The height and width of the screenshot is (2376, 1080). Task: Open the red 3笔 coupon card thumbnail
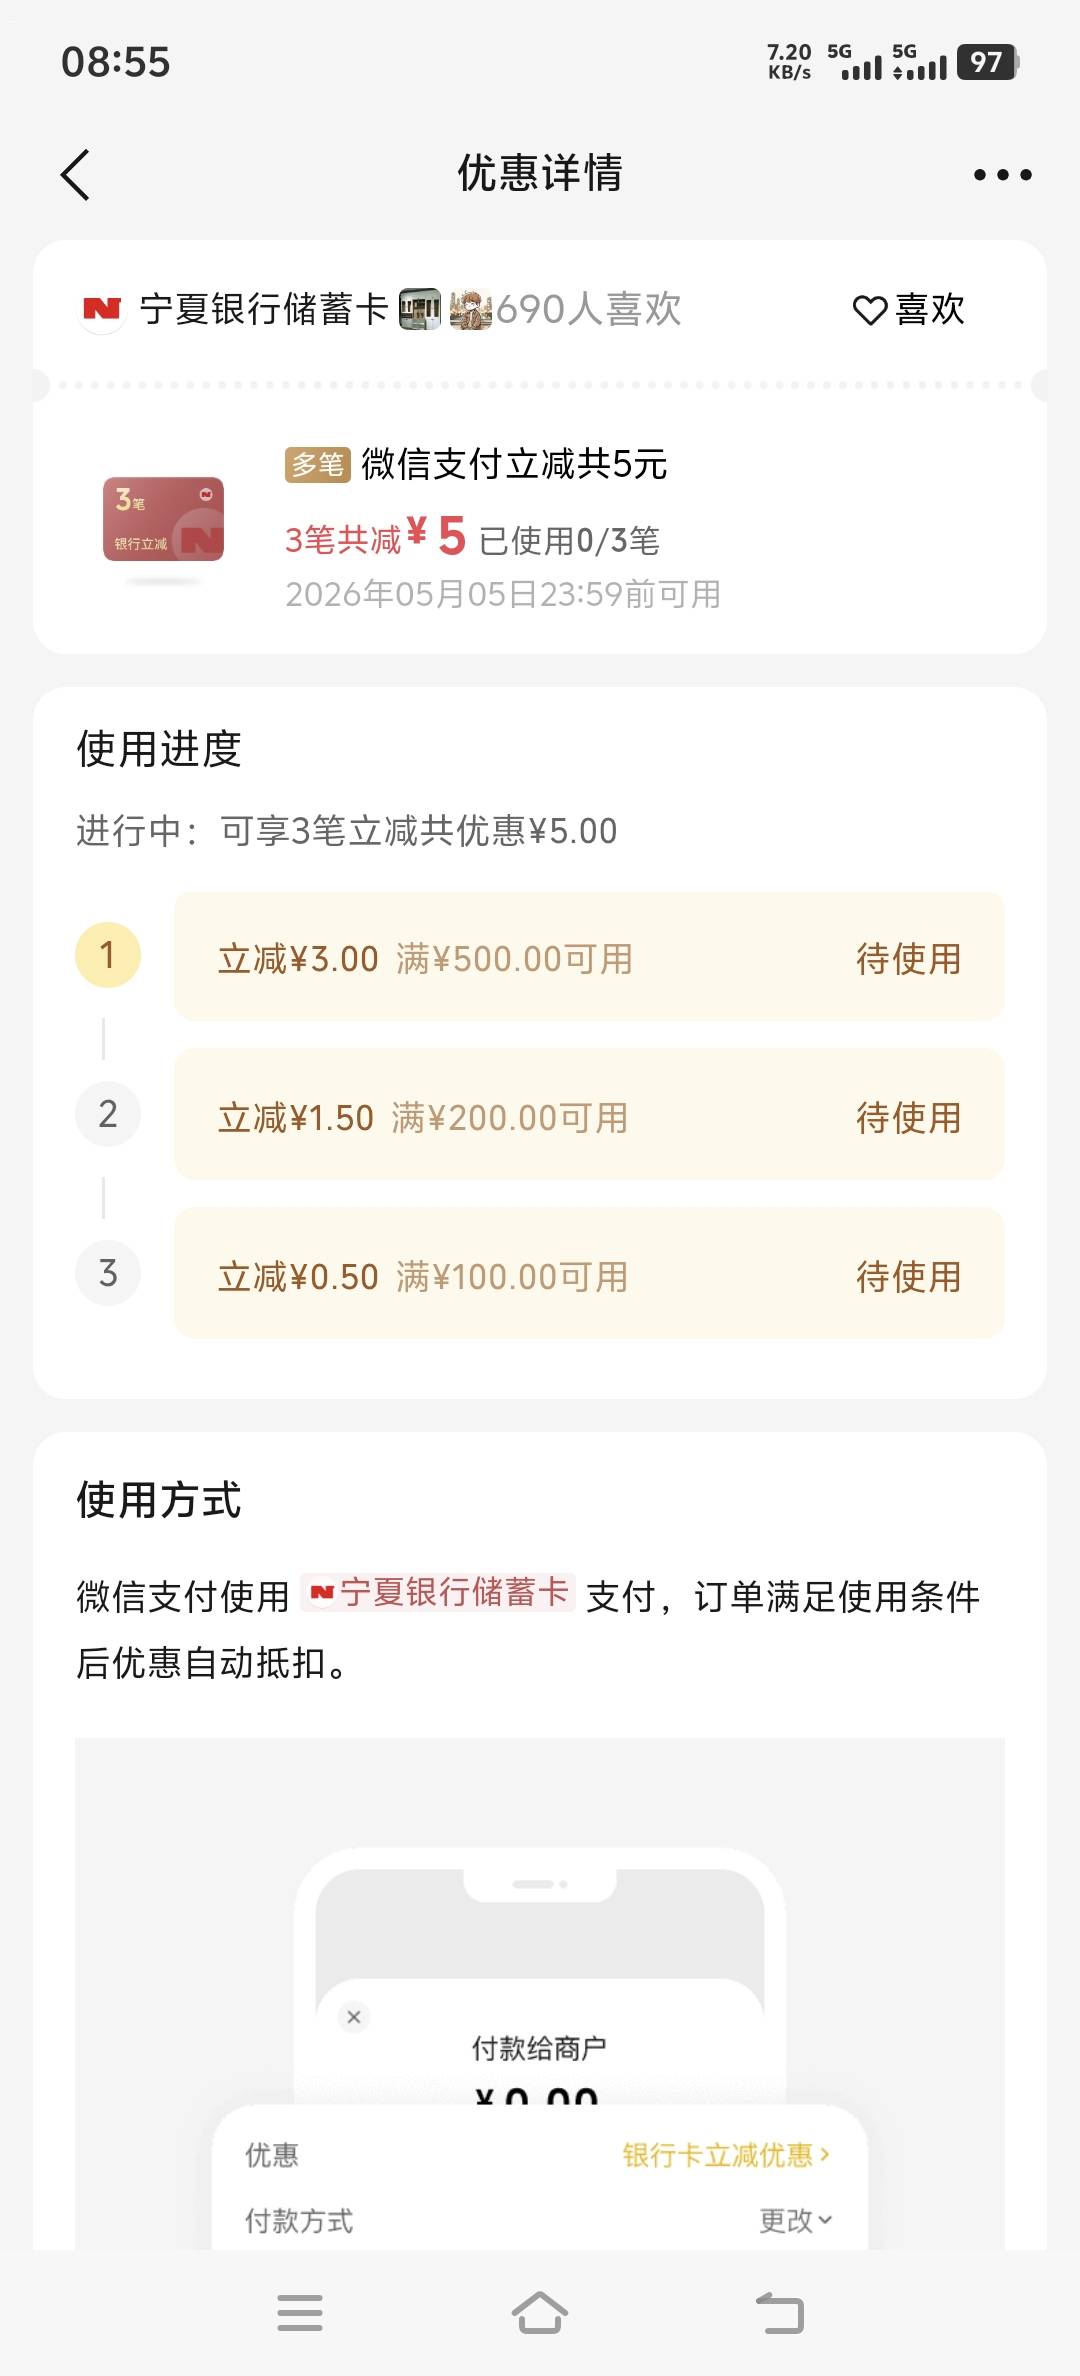click(x=163, y=519)
